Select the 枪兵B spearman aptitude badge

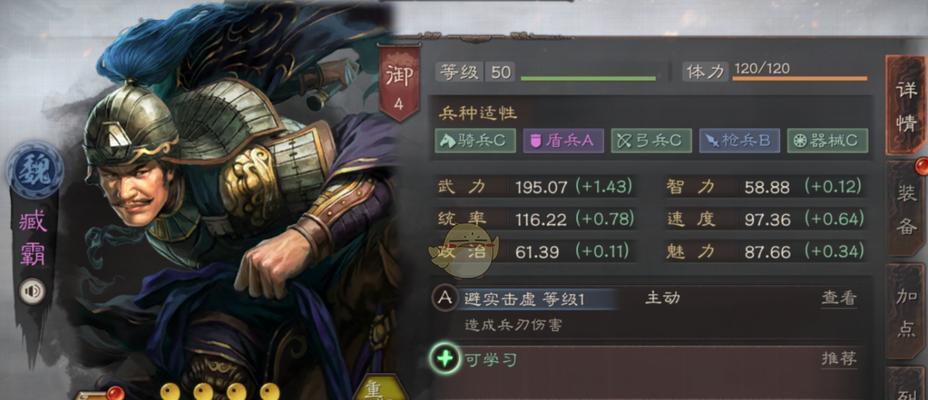pyautogui.click(x=739, y=141)
